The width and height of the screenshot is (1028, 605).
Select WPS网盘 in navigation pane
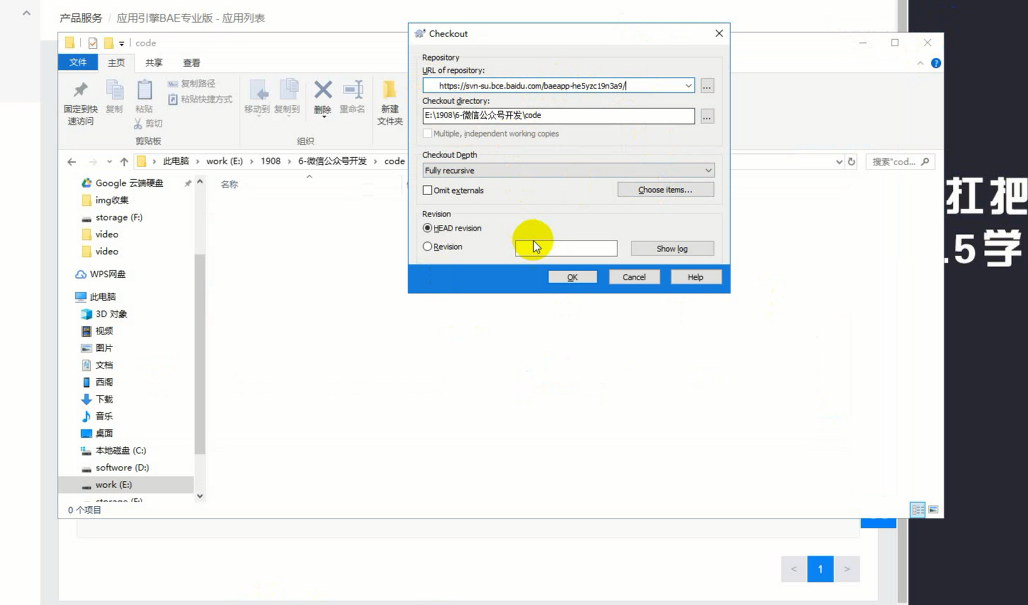tap(100, 274)
